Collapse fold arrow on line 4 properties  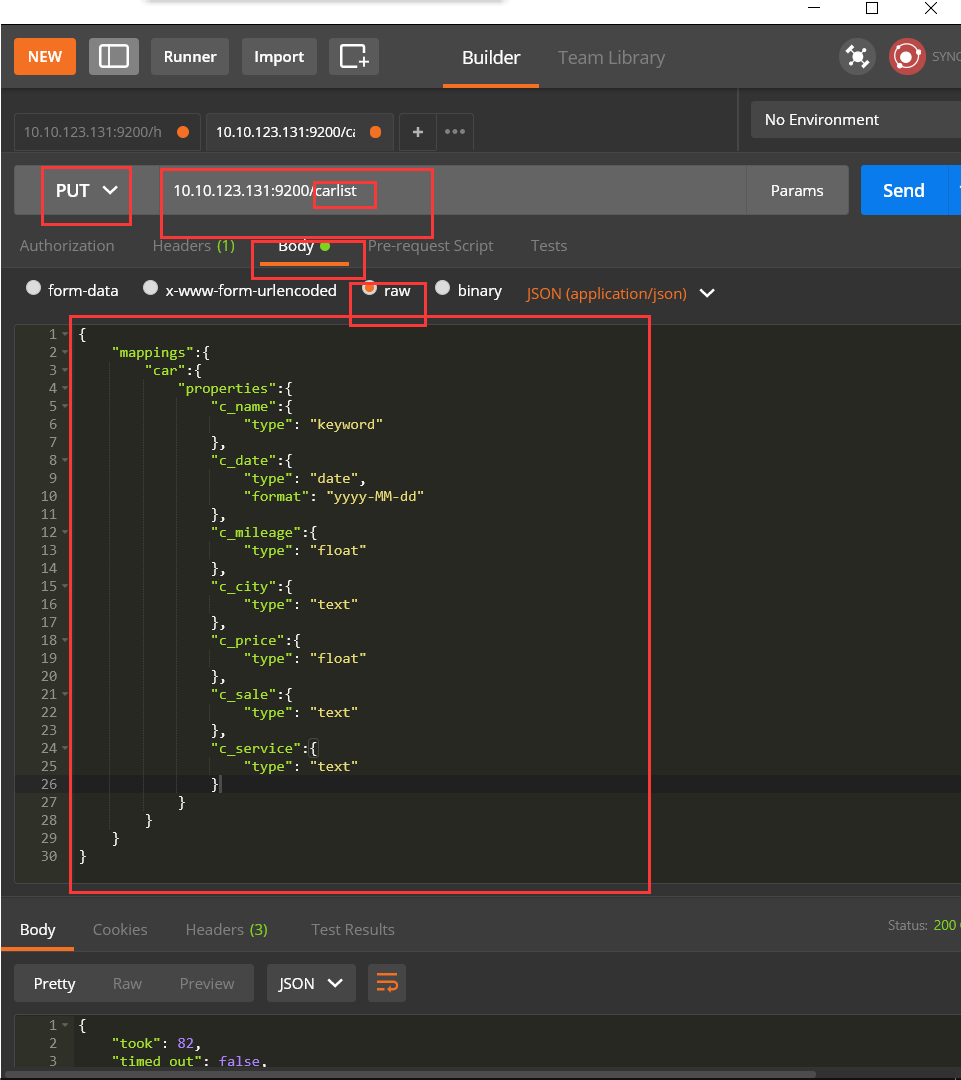65,388
